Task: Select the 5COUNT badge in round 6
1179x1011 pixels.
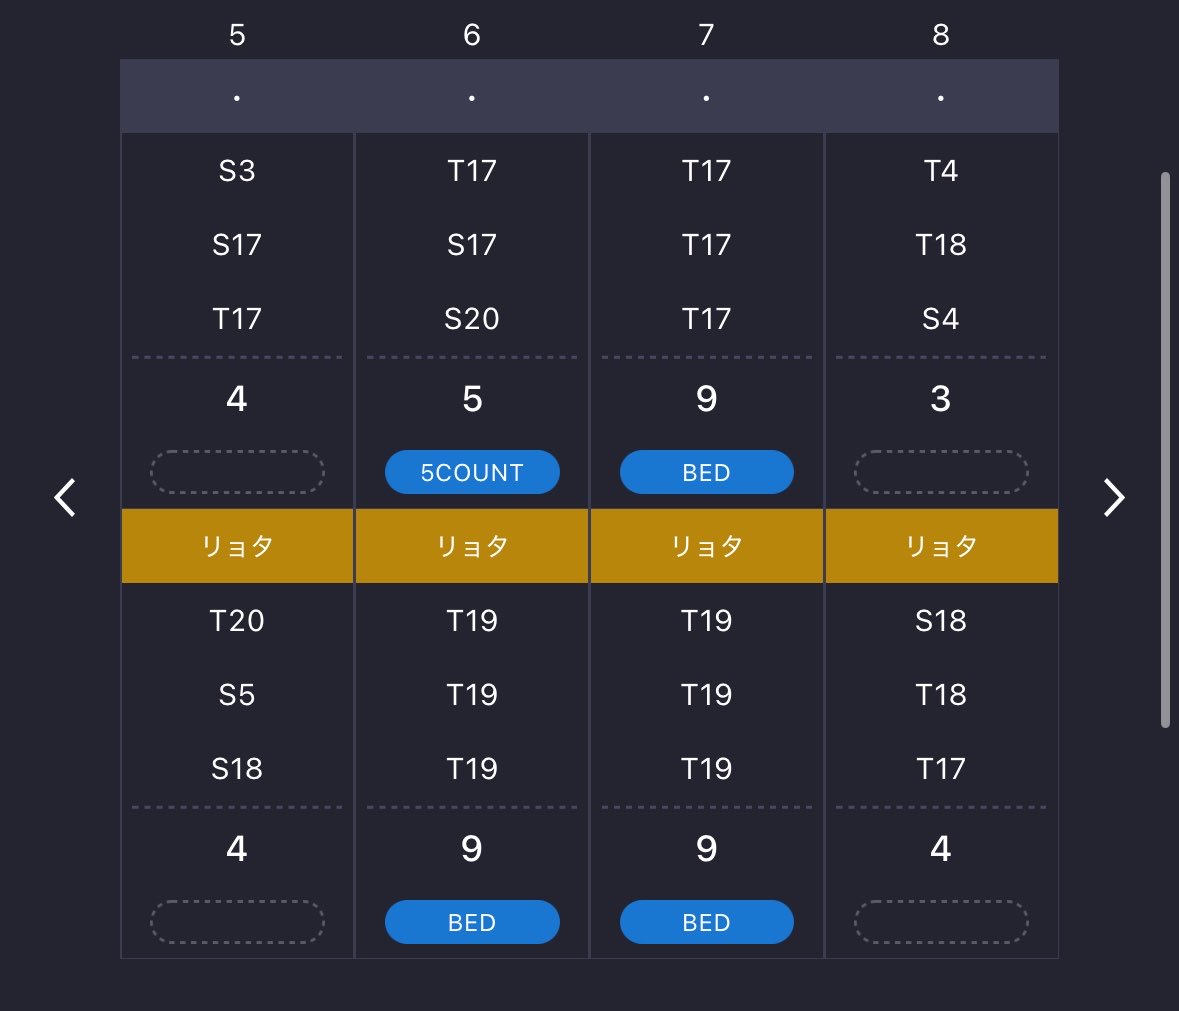Action: click(x=472, y=472)
